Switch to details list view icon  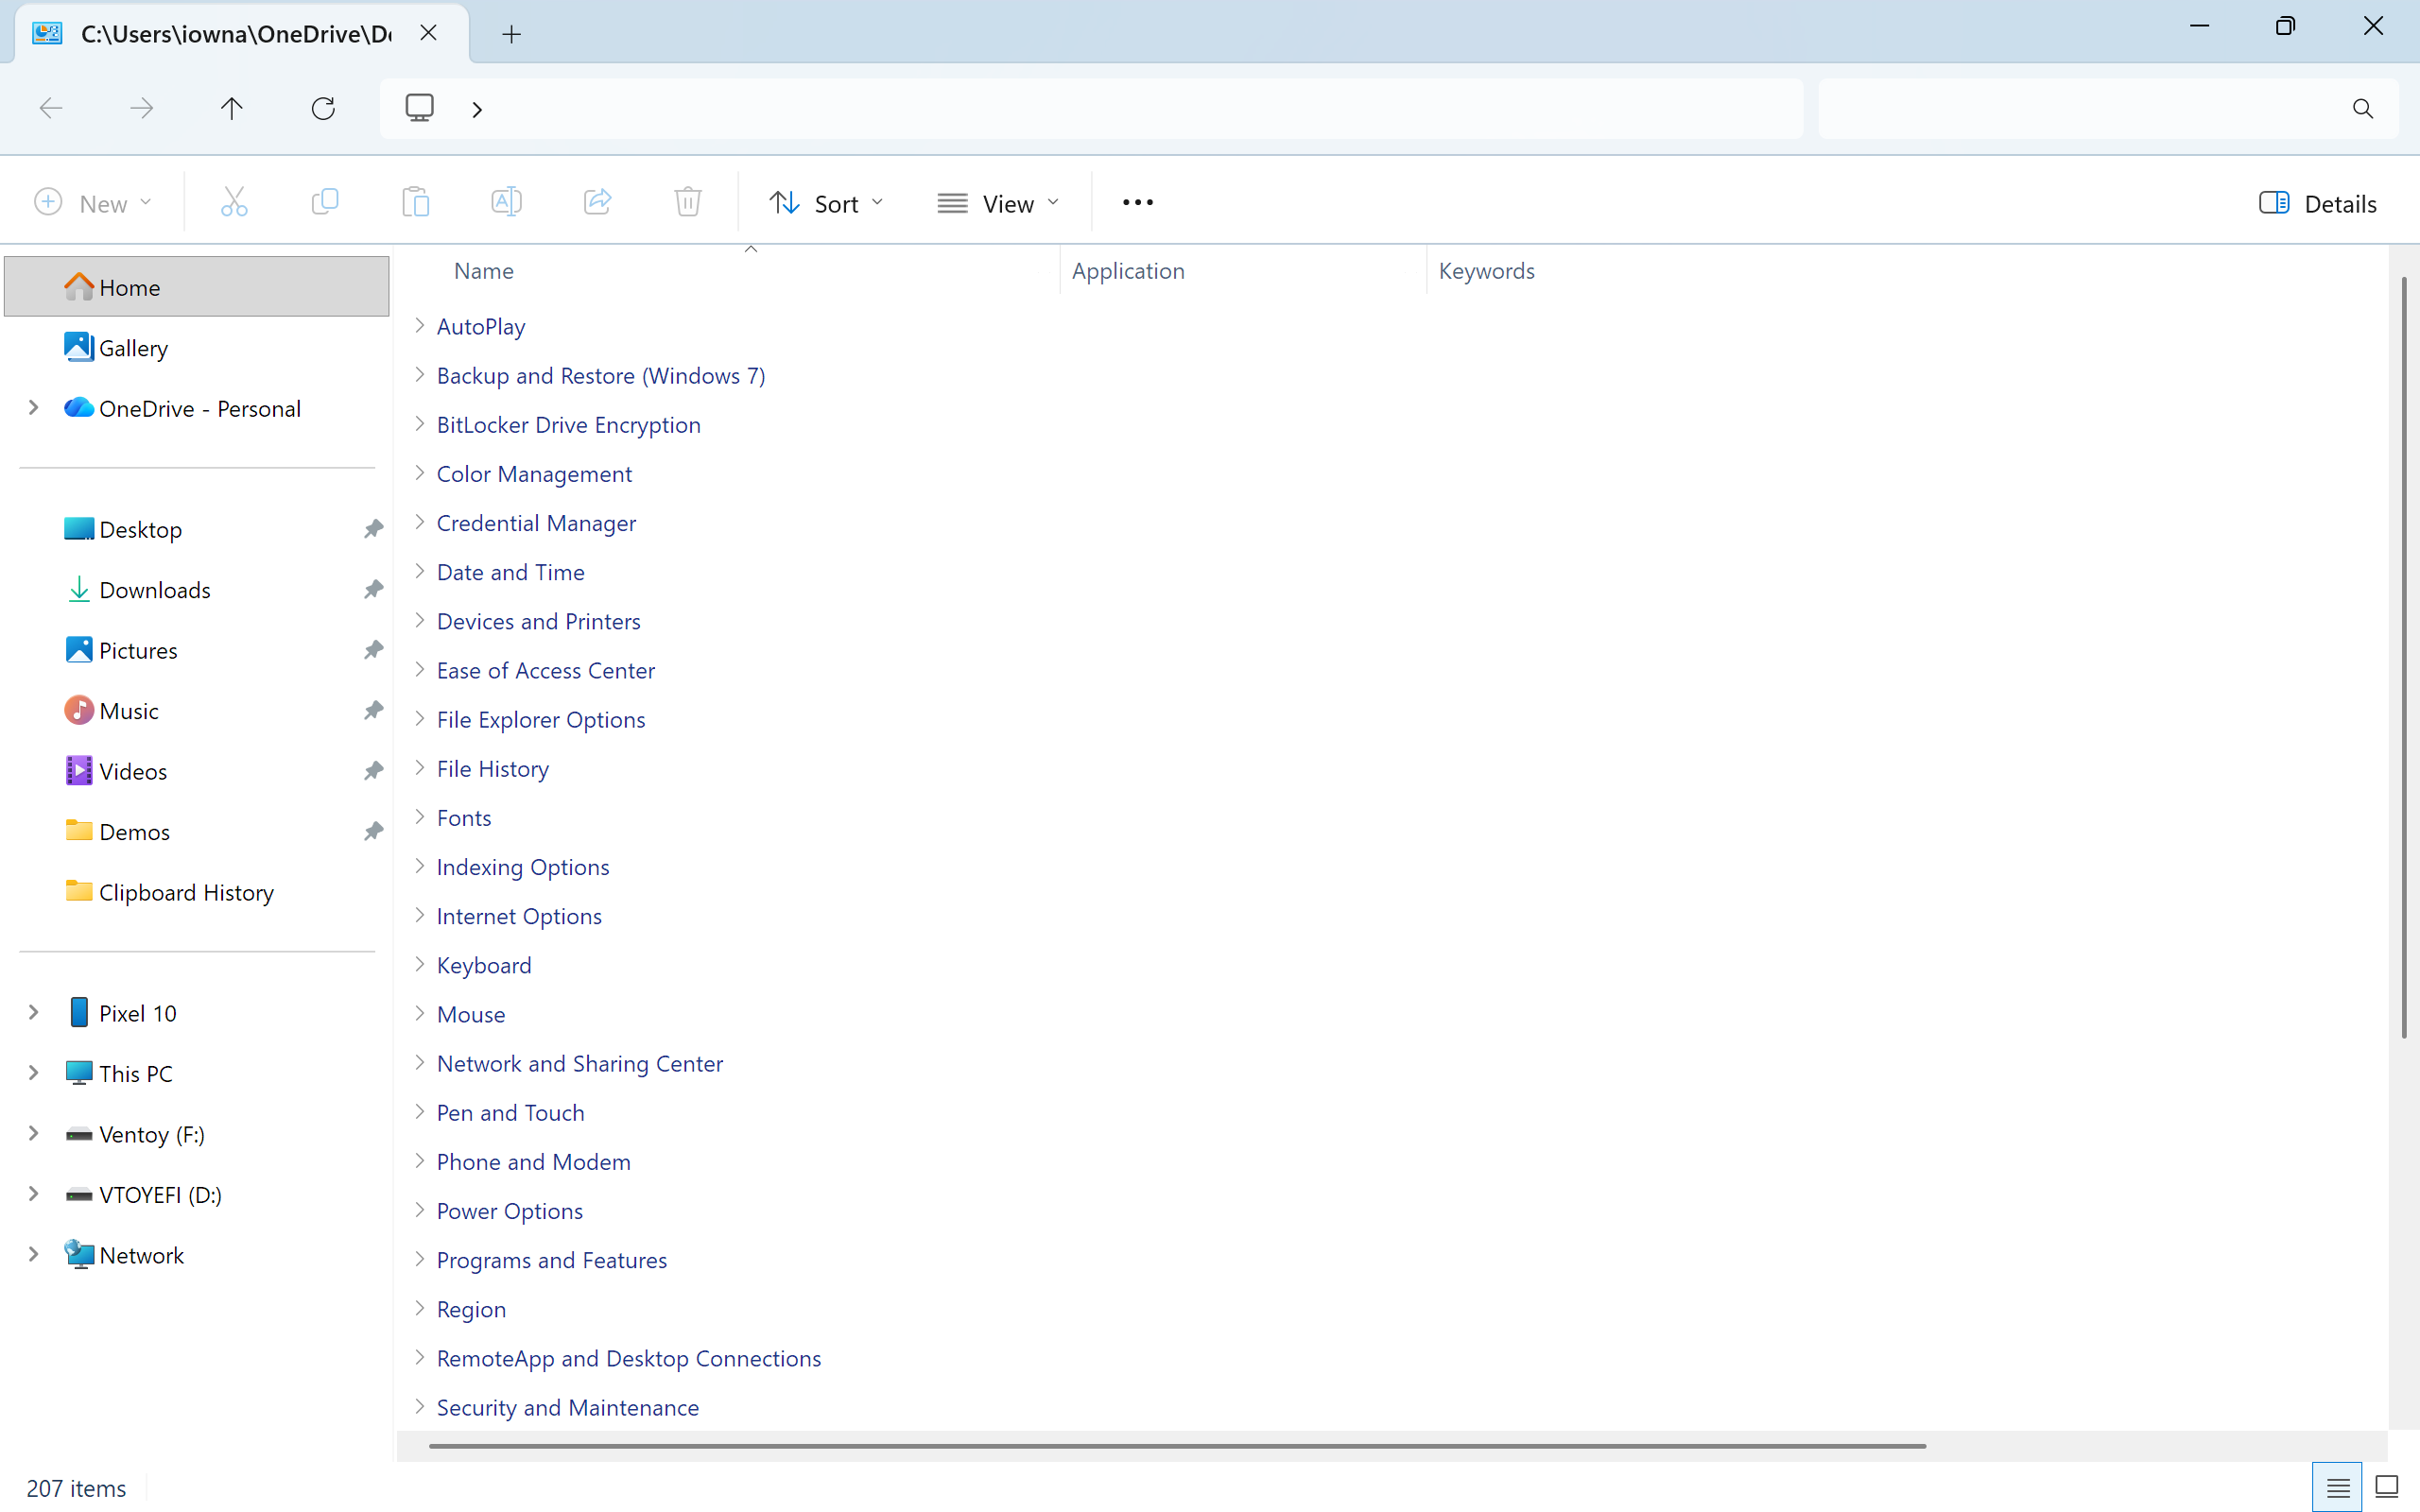pyautogui.click(x=2338, y=1488)
